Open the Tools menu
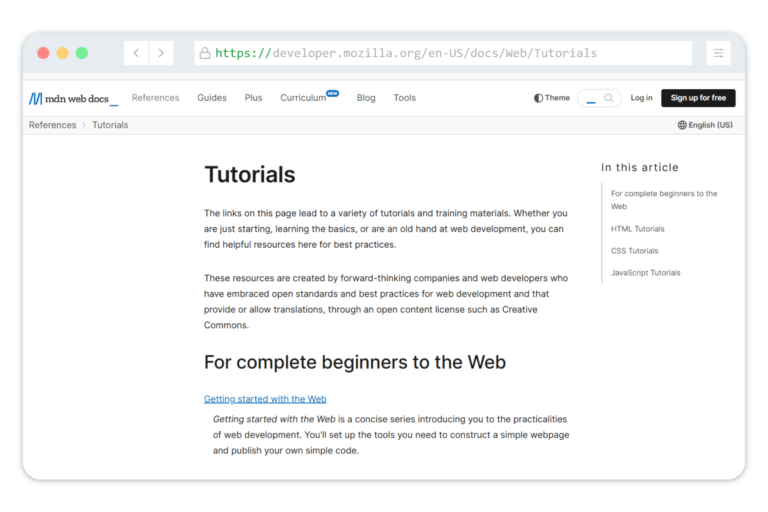Screen dimensions: 768x512 coord(405,98)
